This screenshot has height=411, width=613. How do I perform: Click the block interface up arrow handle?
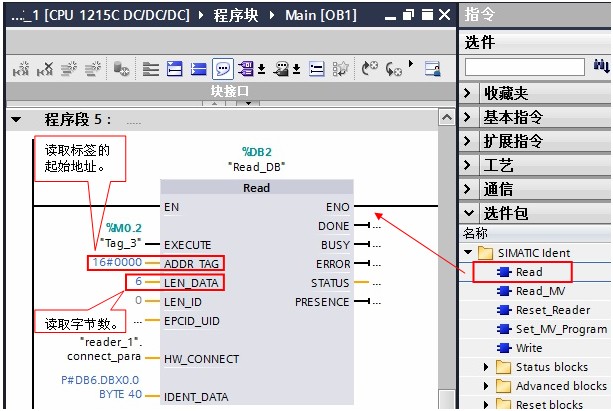[x=214, y=104]
